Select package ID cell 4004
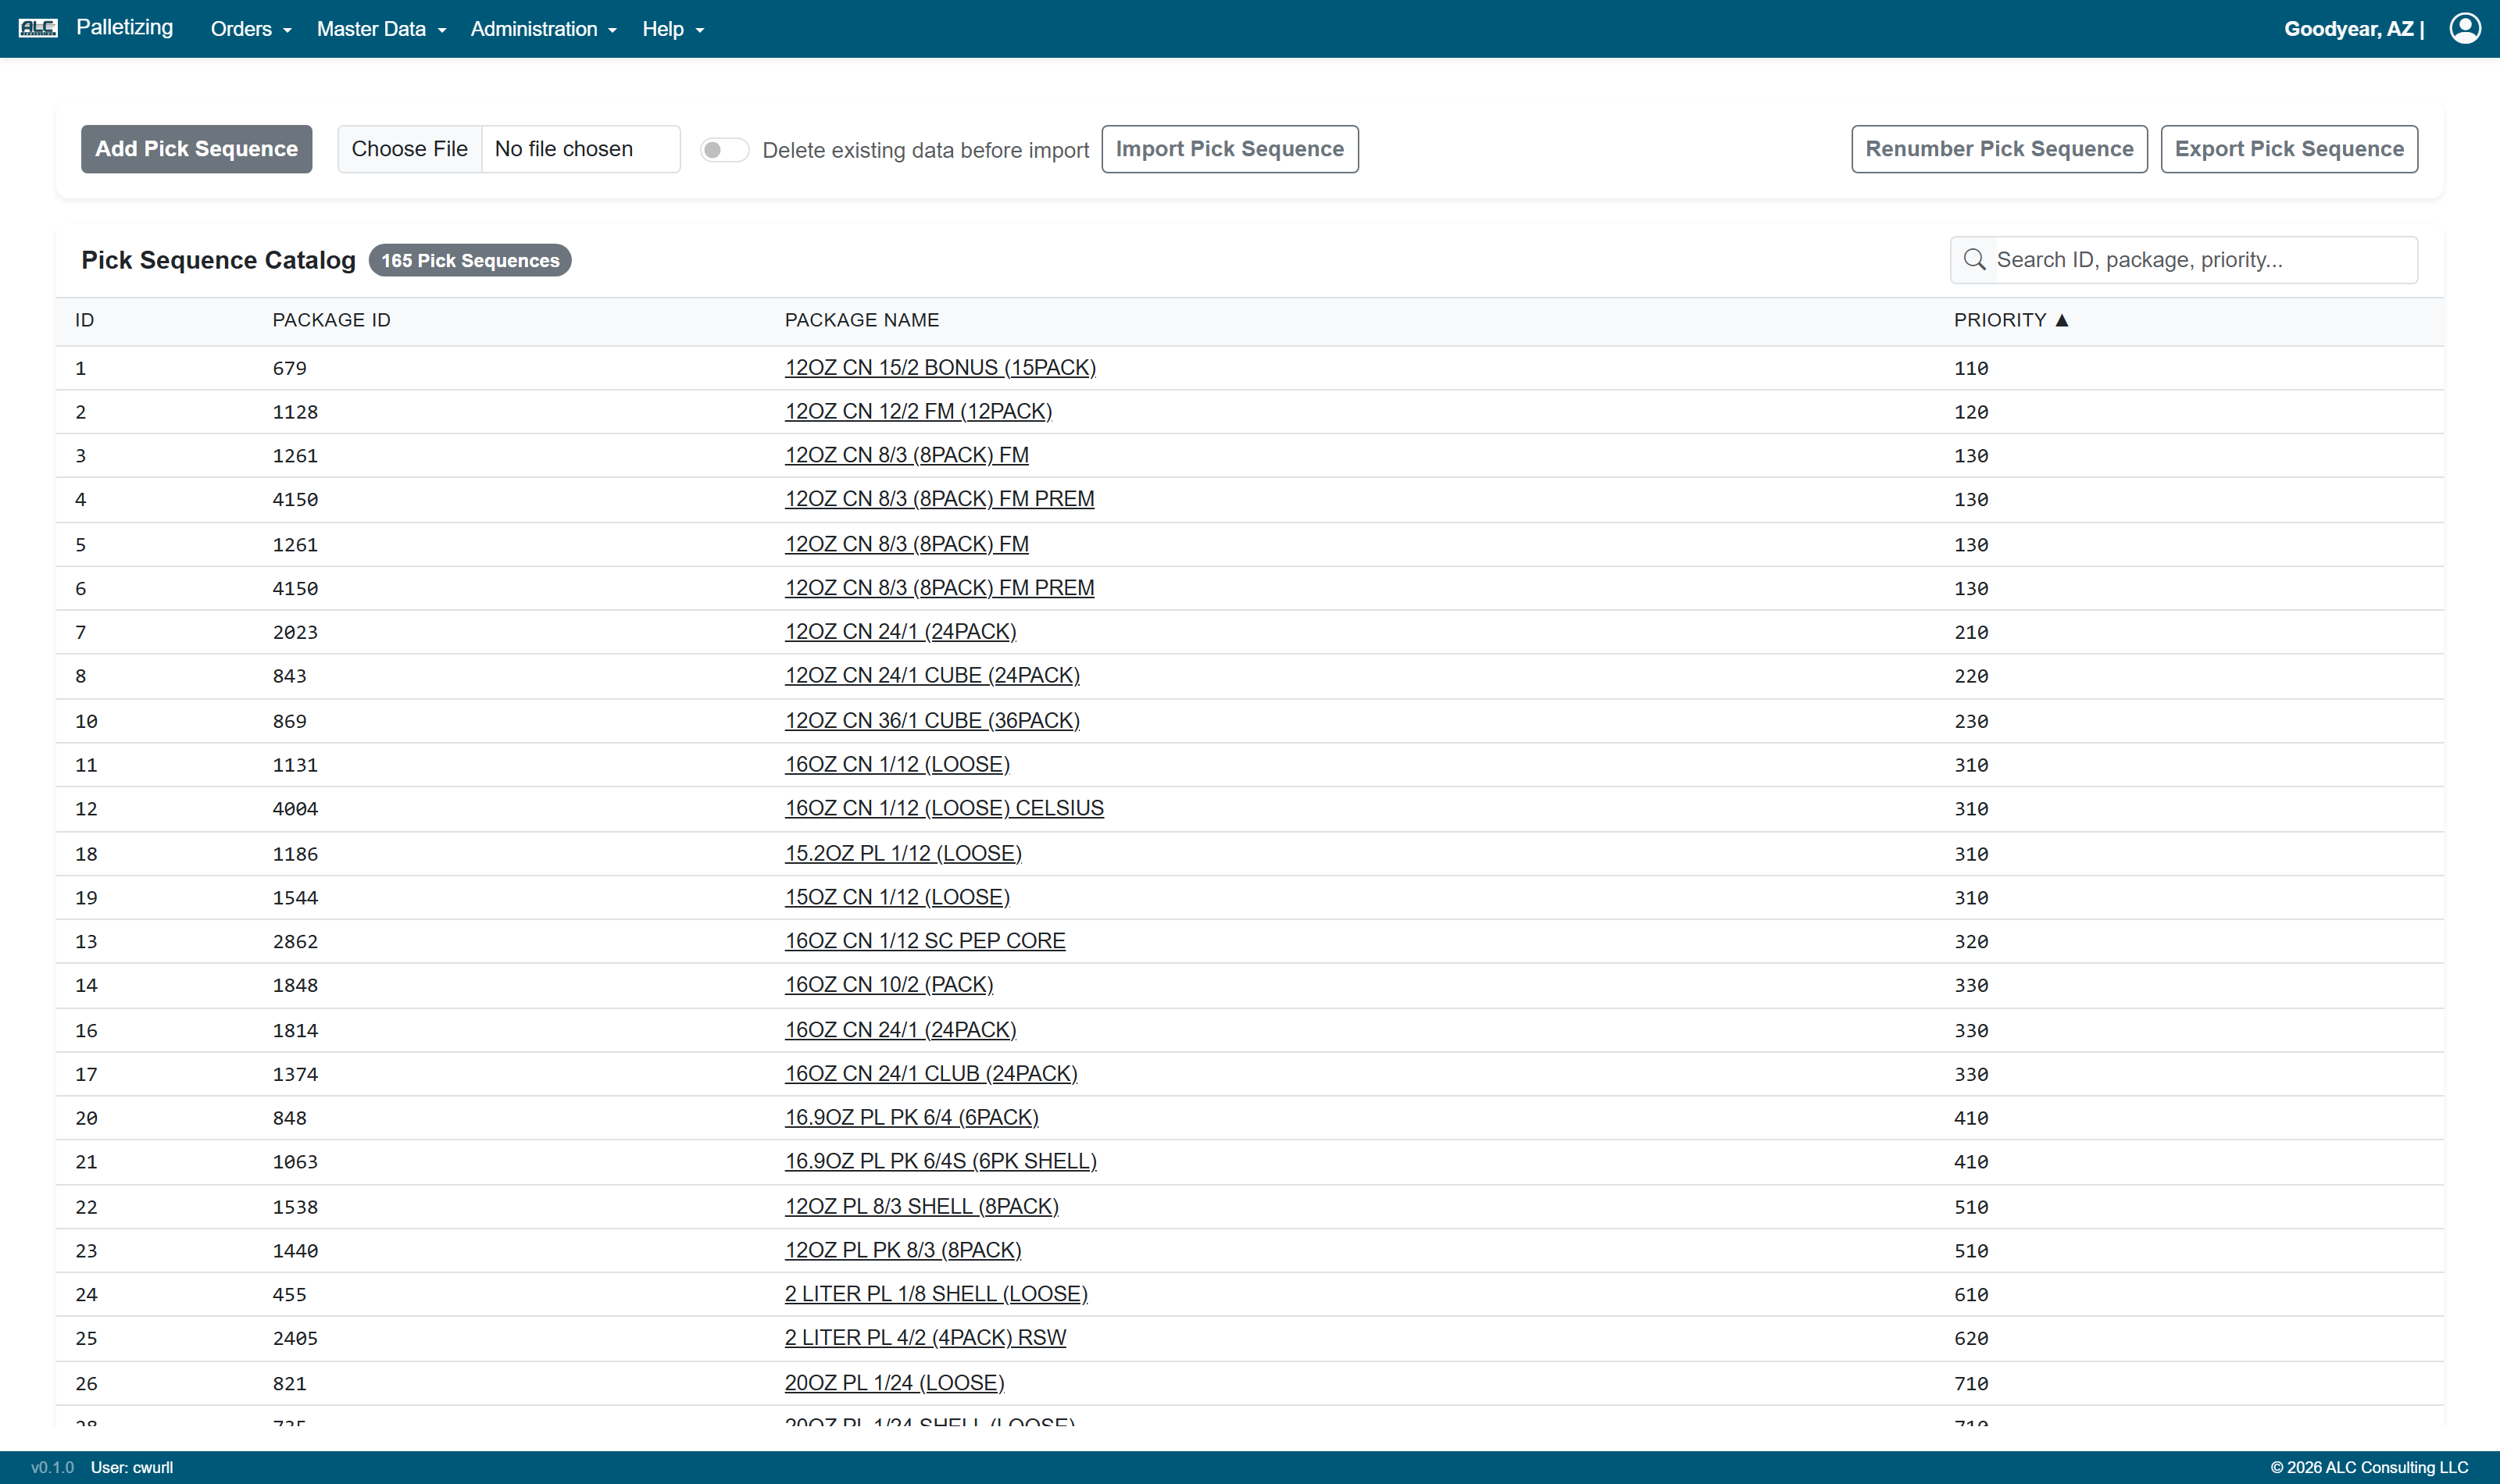 [295, 809]
